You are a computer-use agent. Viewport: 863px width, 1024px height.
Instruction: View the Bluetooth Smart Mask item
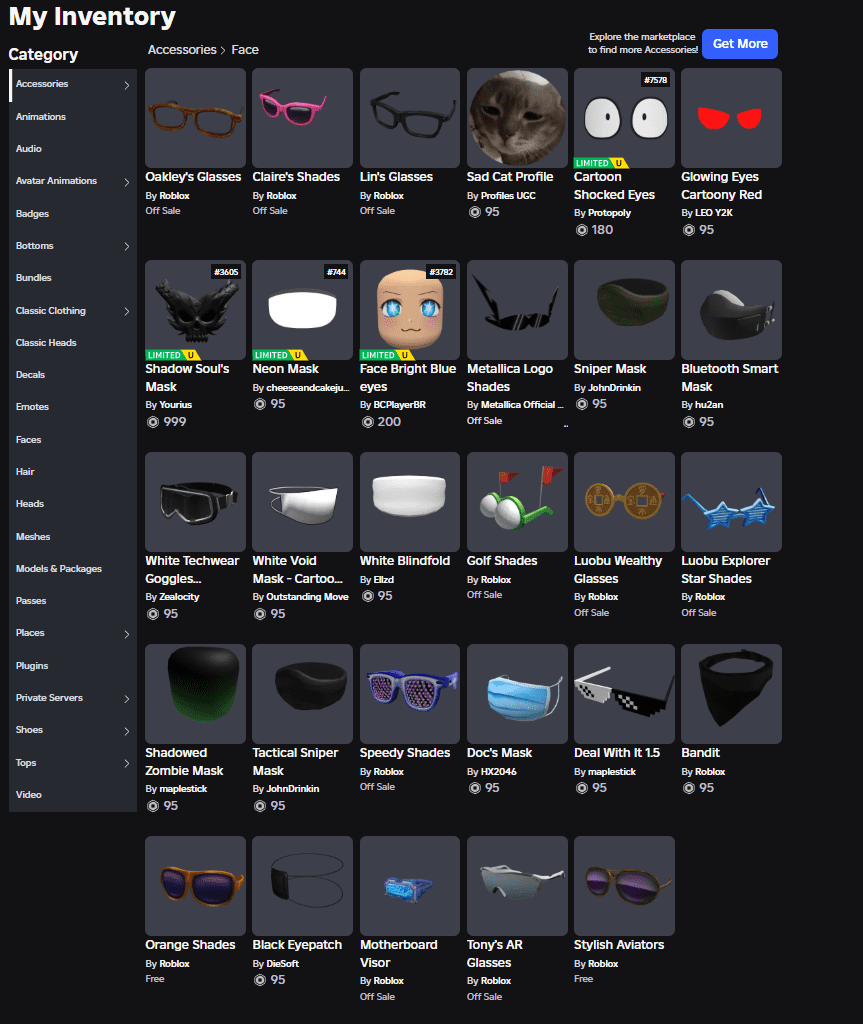tap(731, 309)
